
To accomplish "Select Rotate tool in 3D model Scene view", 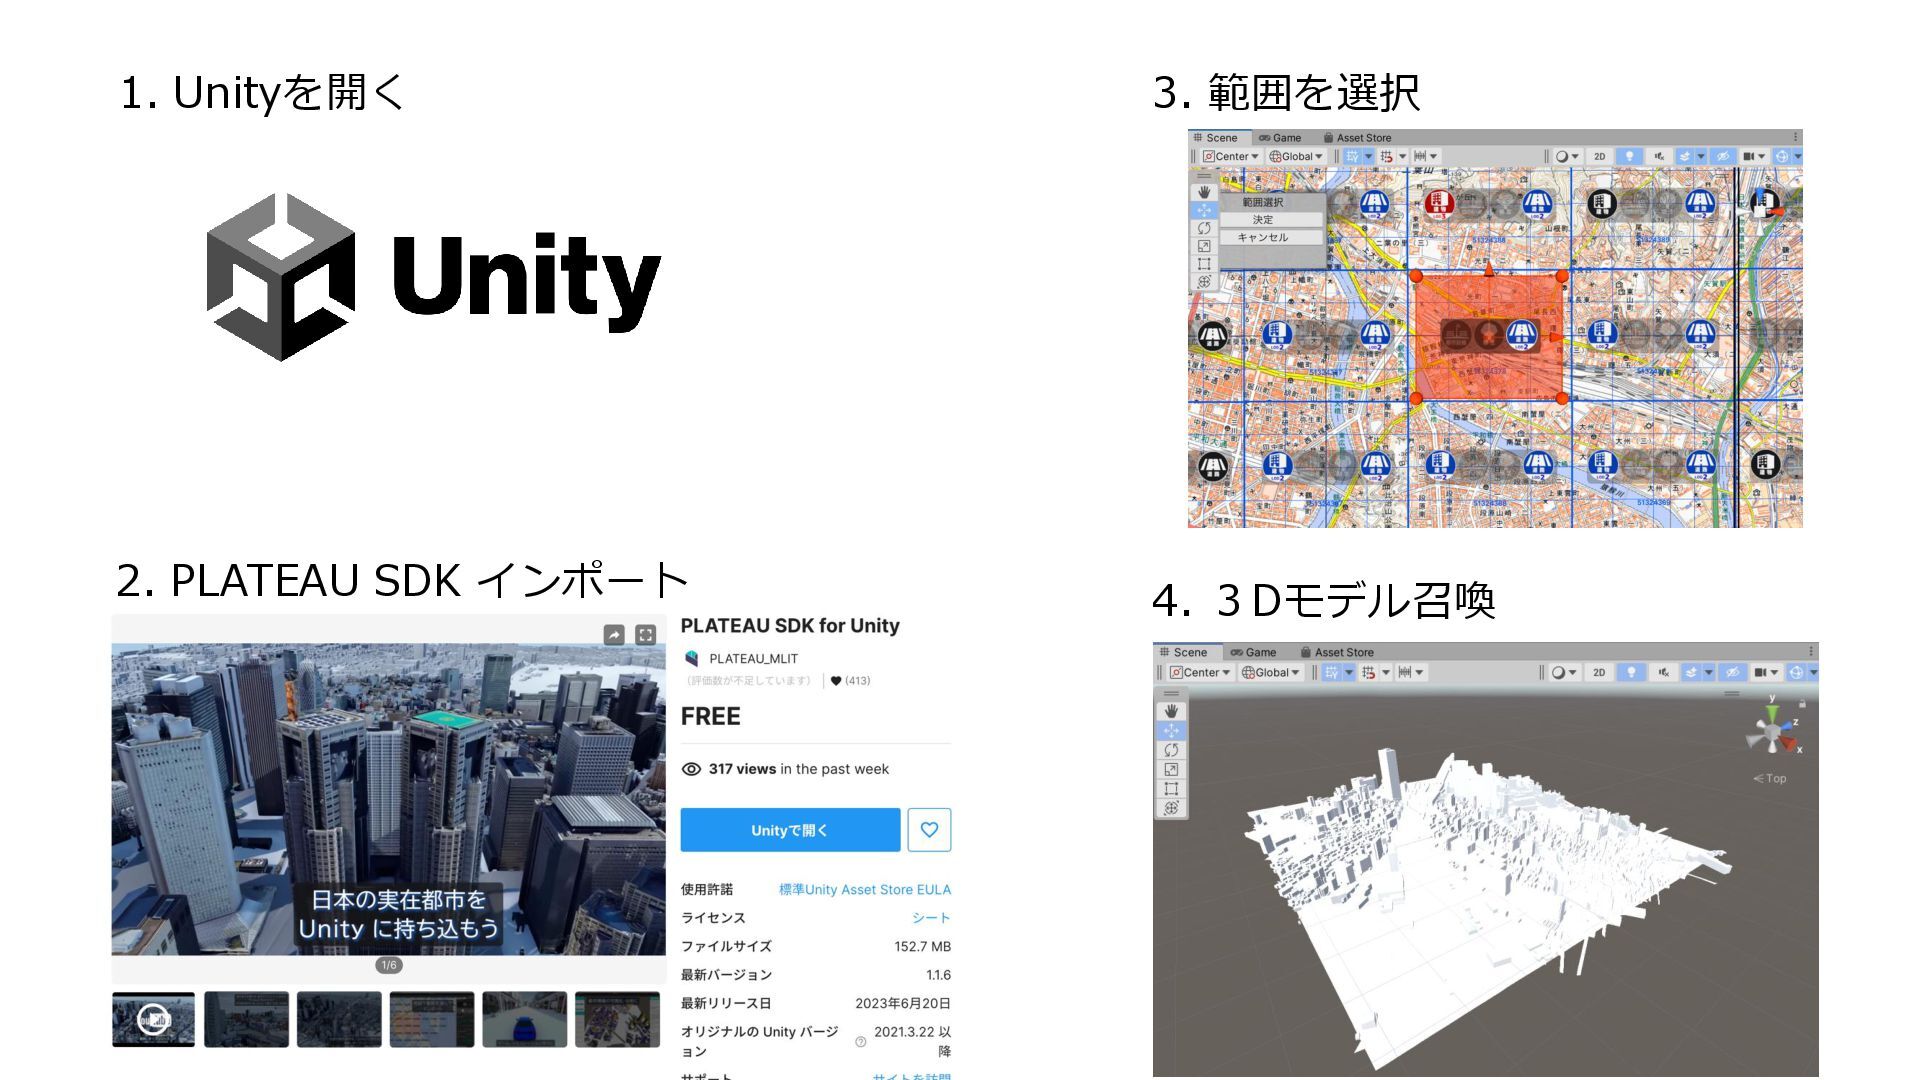I will pyautogui.click(x=1171, y=749).
